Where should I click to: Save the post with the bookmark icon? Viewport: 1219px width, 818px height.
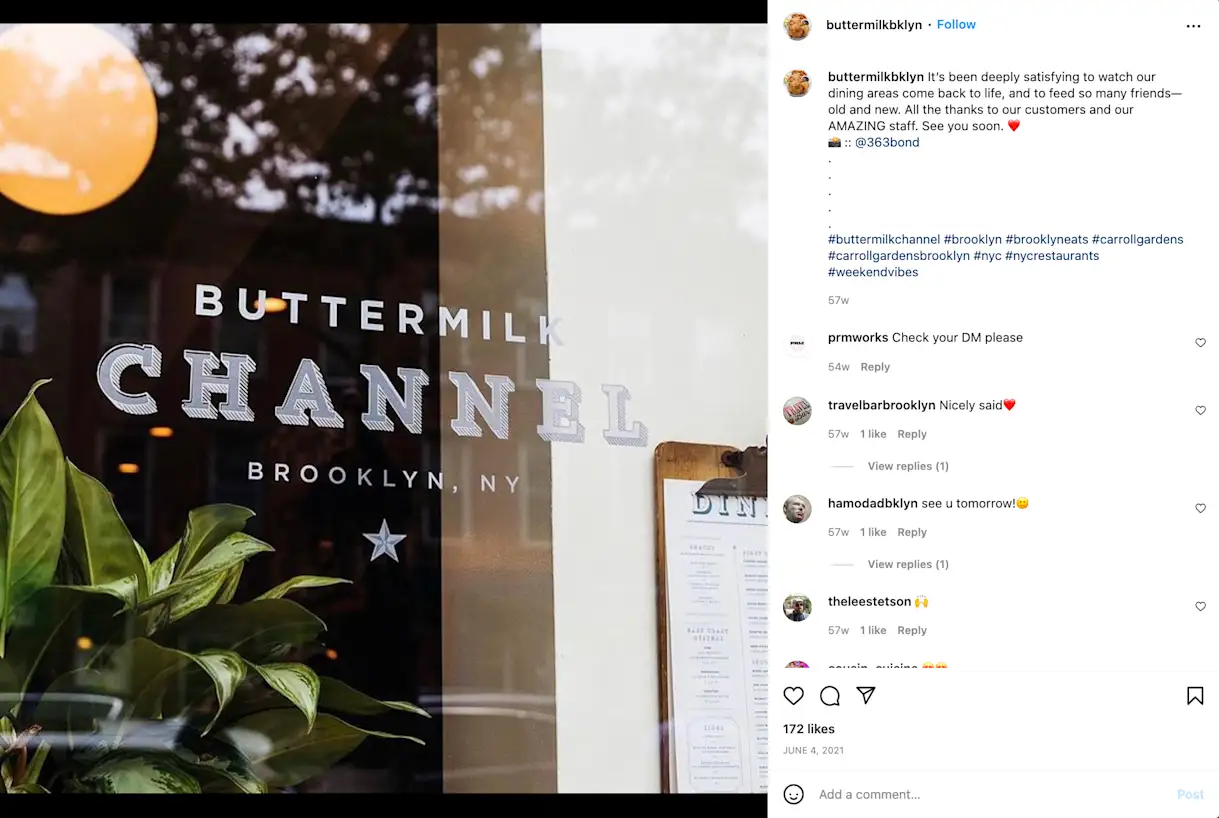pos(1195,696)
